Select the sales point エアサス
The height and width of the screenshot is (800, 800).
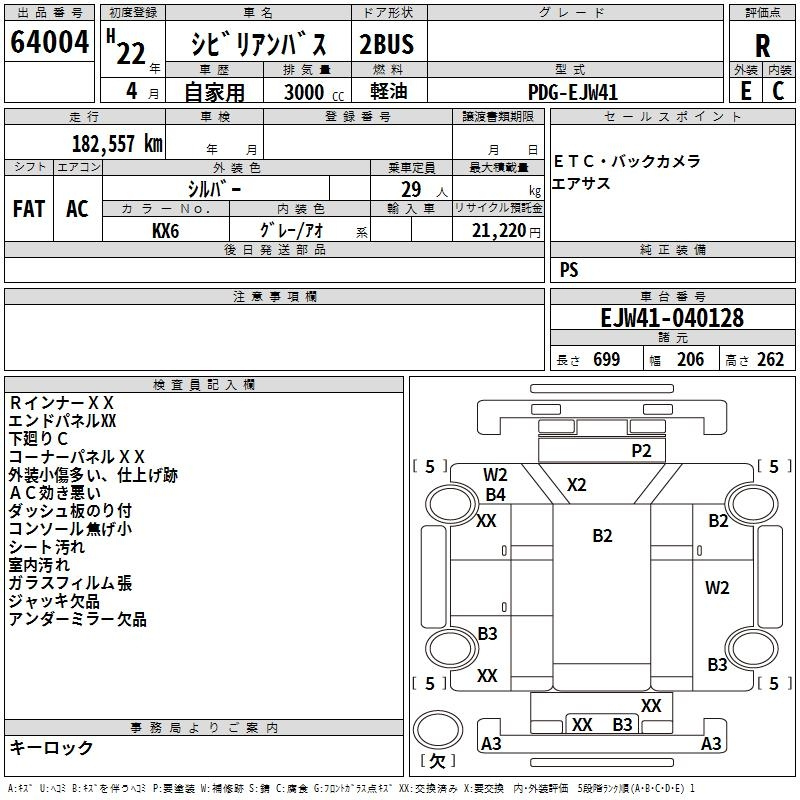coord(581,183)
